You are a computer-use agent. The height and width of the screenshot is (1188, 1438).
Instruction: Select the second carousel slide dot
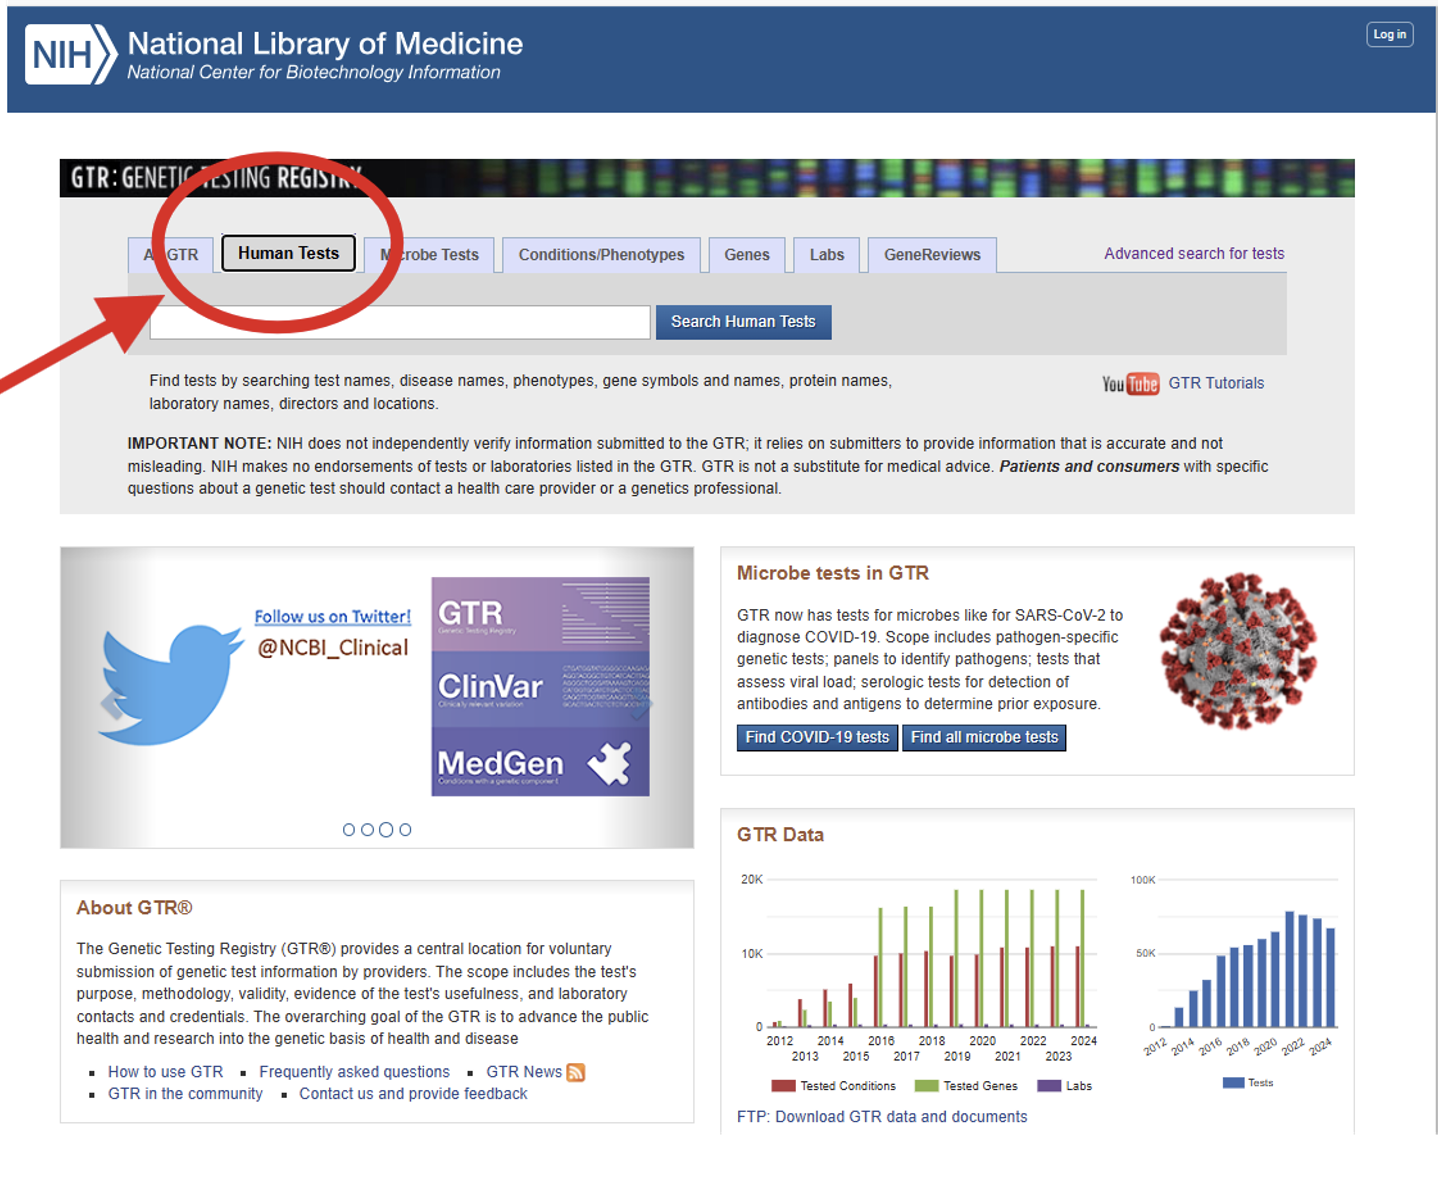pos(368,830)
